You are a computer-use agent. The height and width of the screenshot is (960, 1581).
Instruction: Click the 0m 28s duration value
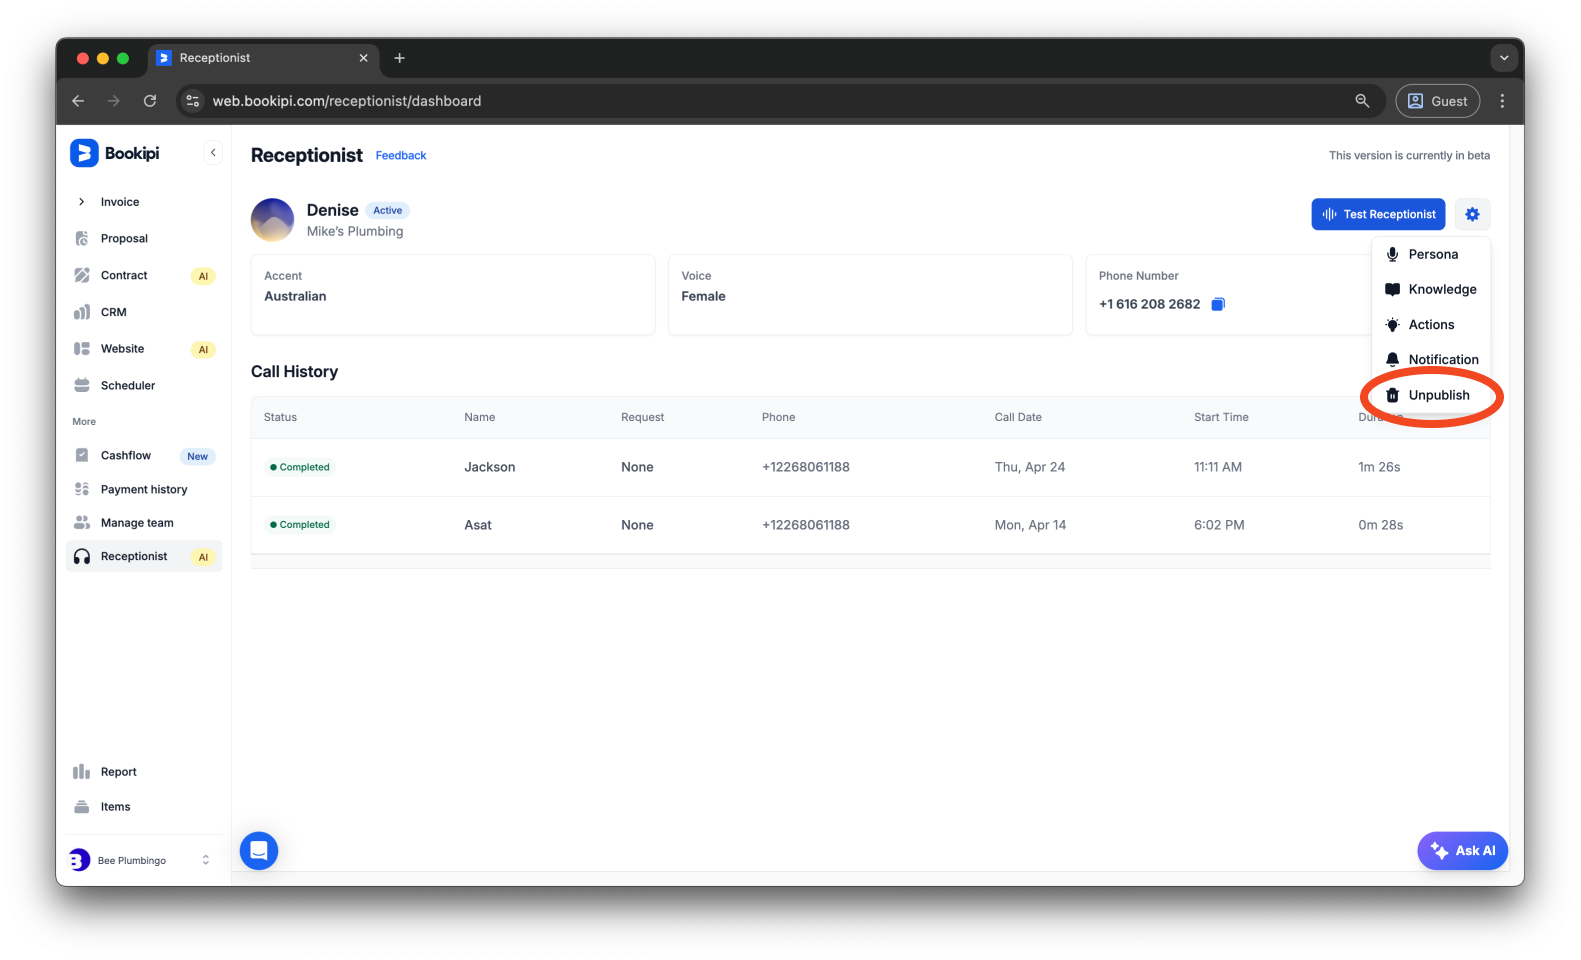pyautogui.click(x=1381, y=525)
